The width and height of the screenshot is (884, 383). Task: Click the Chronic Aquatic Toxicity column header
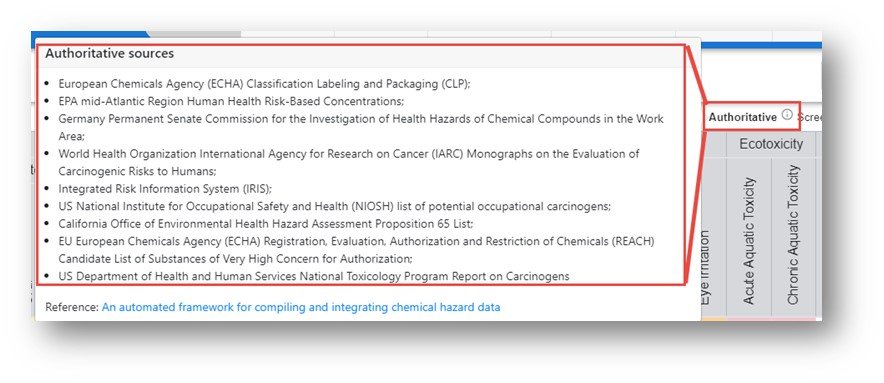[x=793, y=235]
